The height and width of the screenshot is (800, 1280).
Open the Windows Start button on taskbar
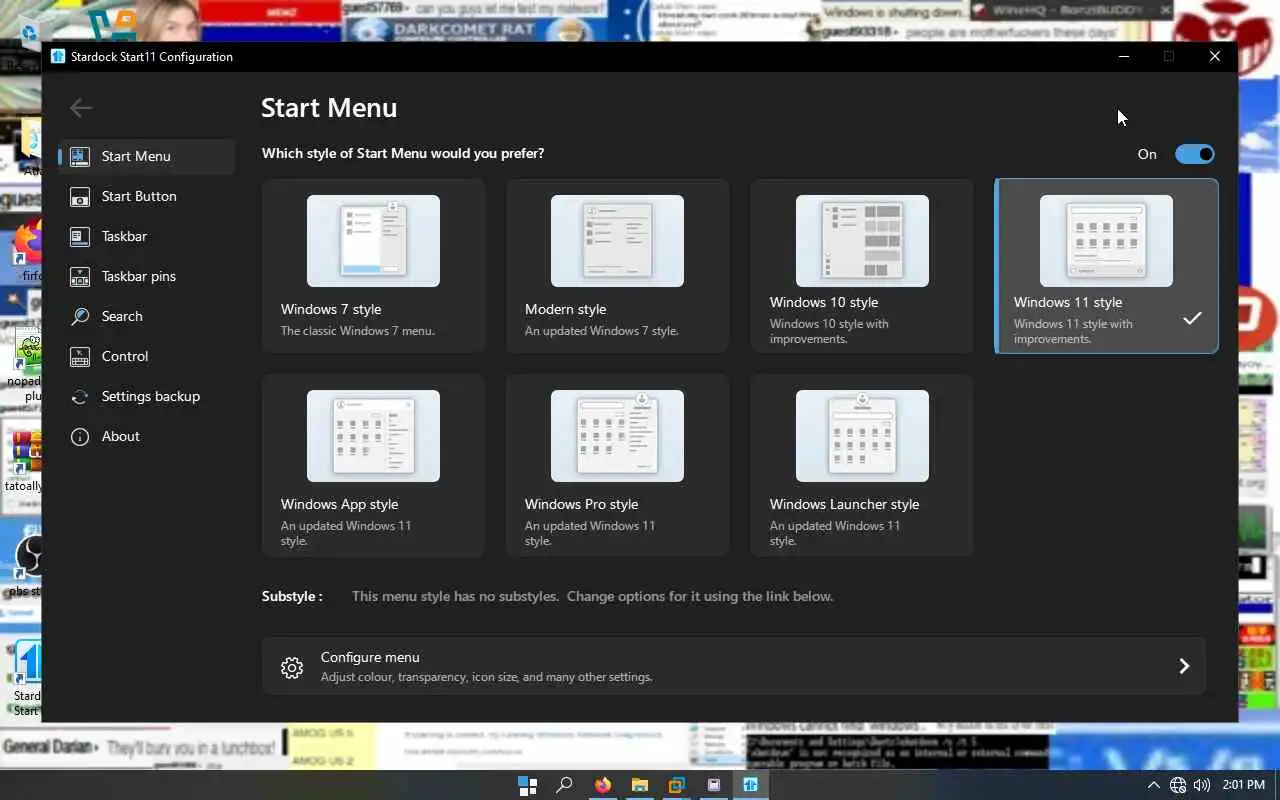pyautogui.click(x=527, y=785)
